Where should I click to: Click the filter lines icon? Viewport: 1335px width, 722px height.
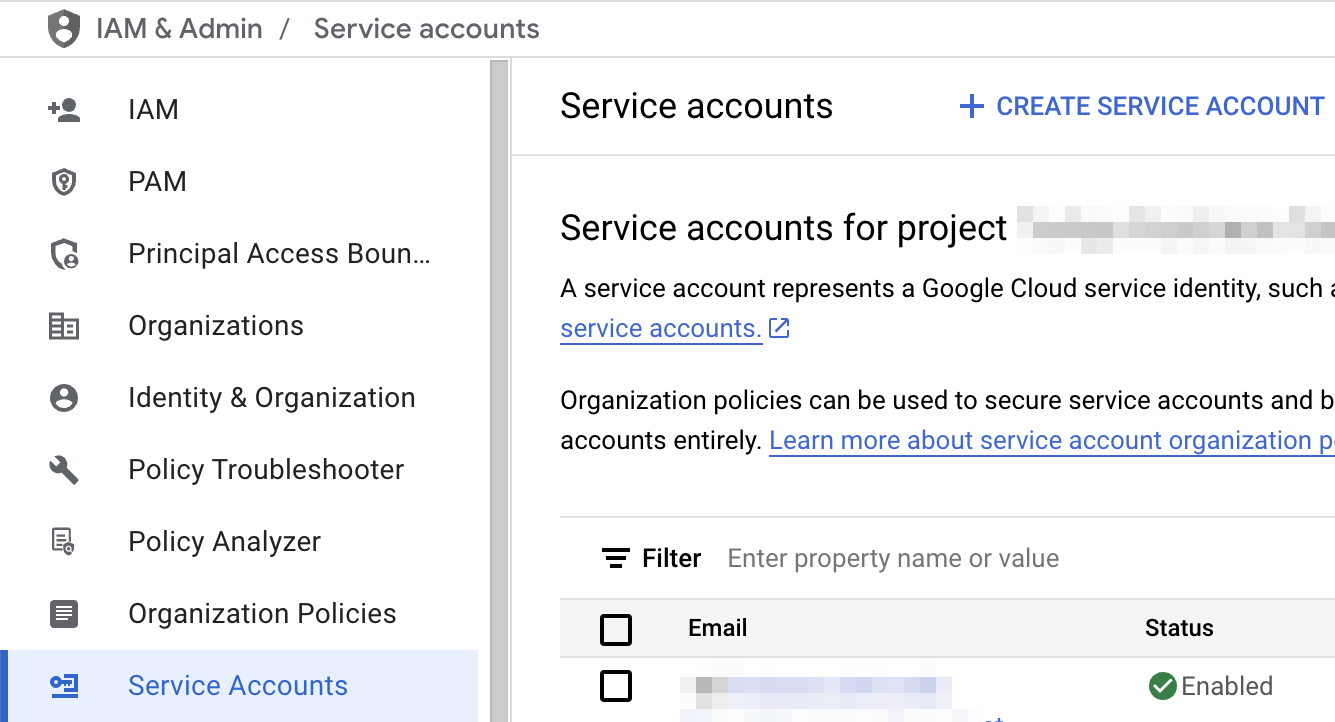[x=616, y=558]
